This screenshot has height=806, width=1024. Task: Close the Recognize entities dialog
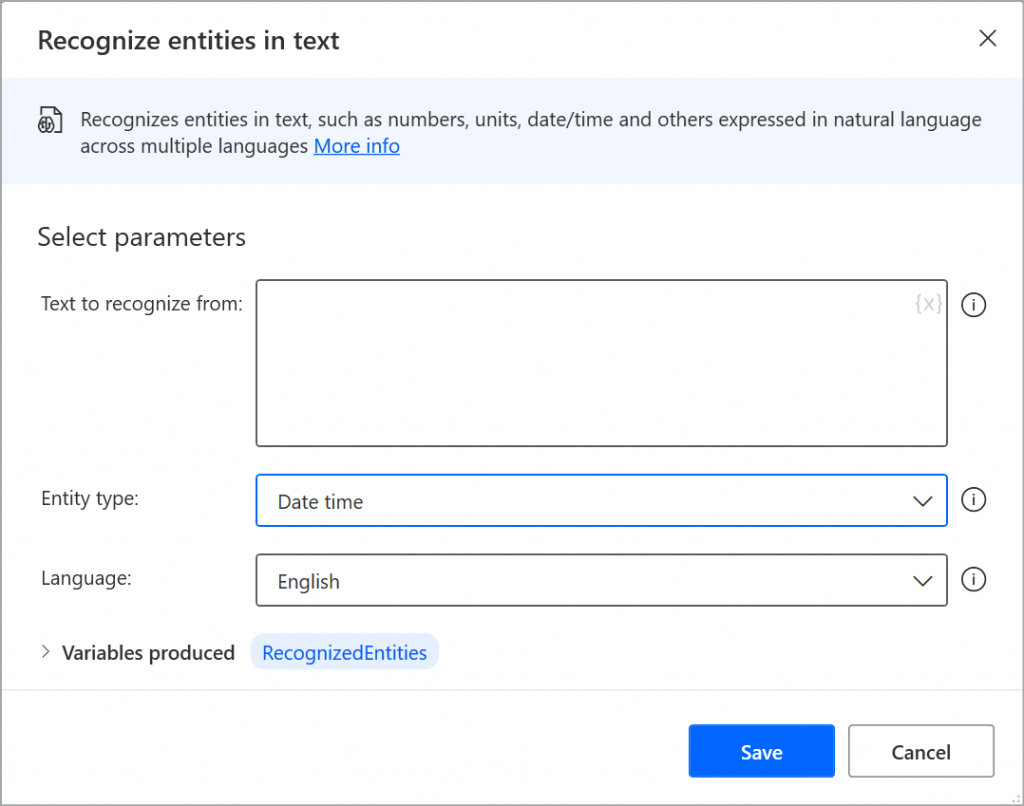point(987,39)
